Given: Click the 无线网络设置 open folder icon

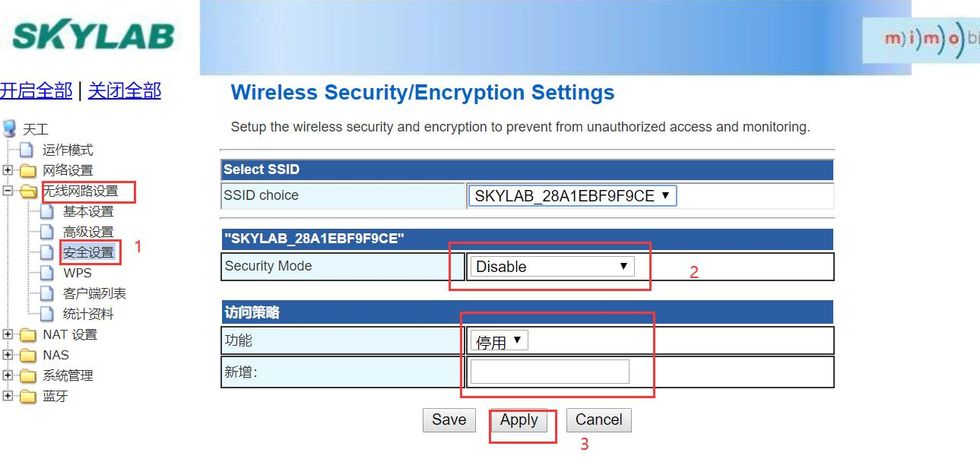Looking at the screenshot, I should click(28, 191).
